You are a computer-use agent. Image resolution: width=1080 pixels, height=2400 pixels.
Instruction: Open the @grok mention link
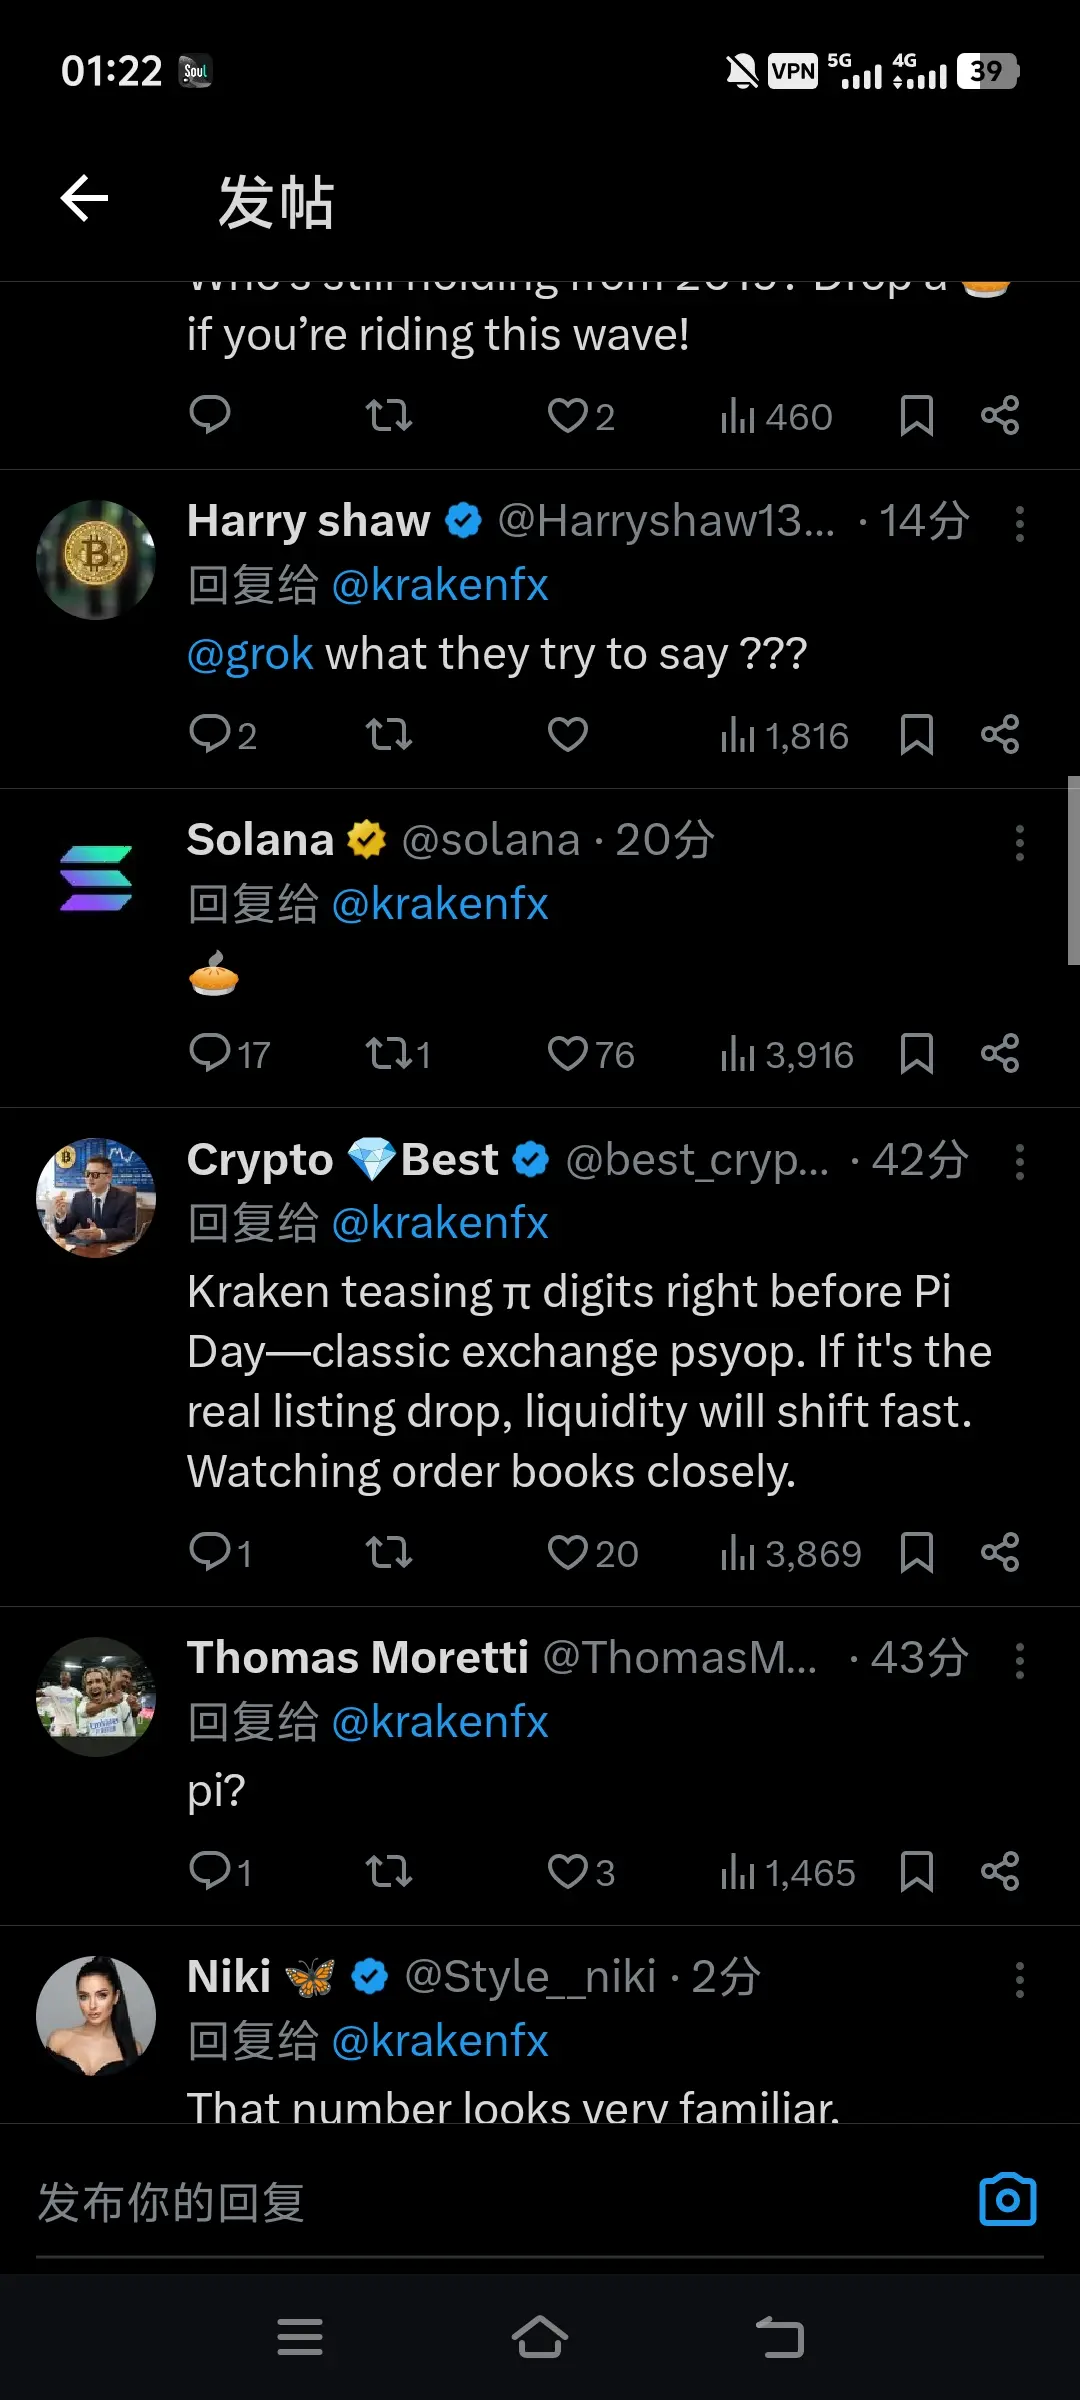250,654
